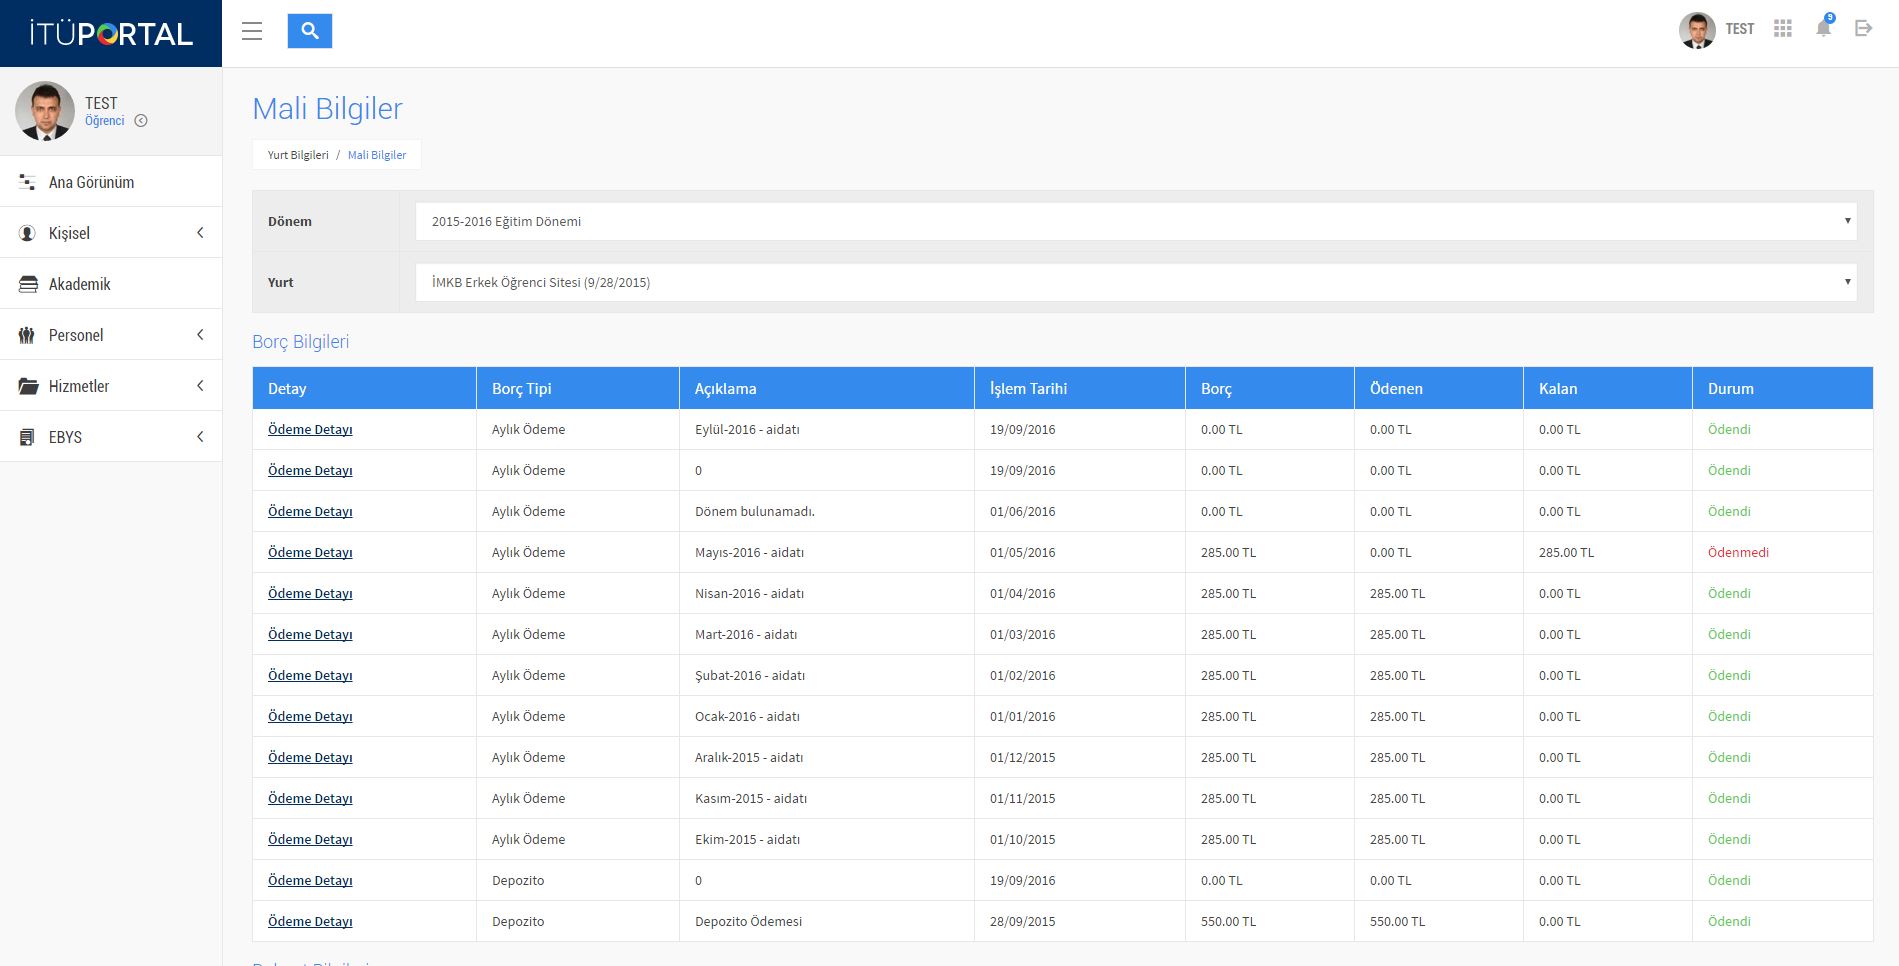Viewport: 1899px width, 966px height.
Task: Open Ödeme Detayı for Nisan-2016 aidatı
Action: [310, 594]
